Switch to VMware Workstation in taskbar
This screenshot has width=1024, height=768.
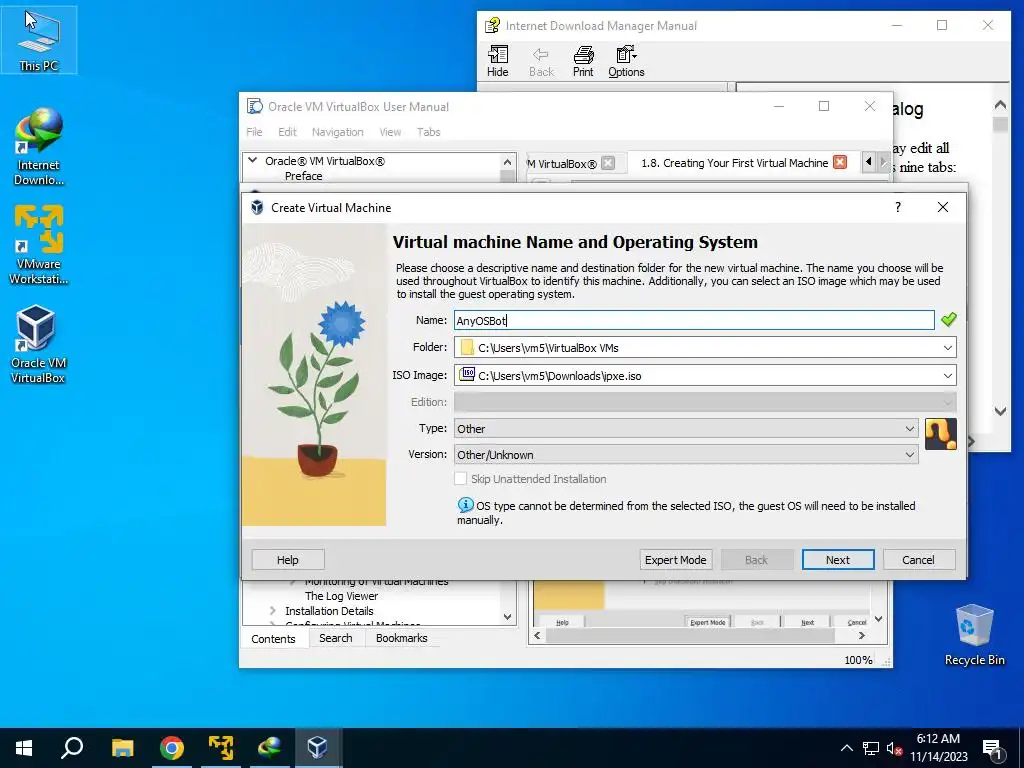pyautogui.click(x=221, y=748)
